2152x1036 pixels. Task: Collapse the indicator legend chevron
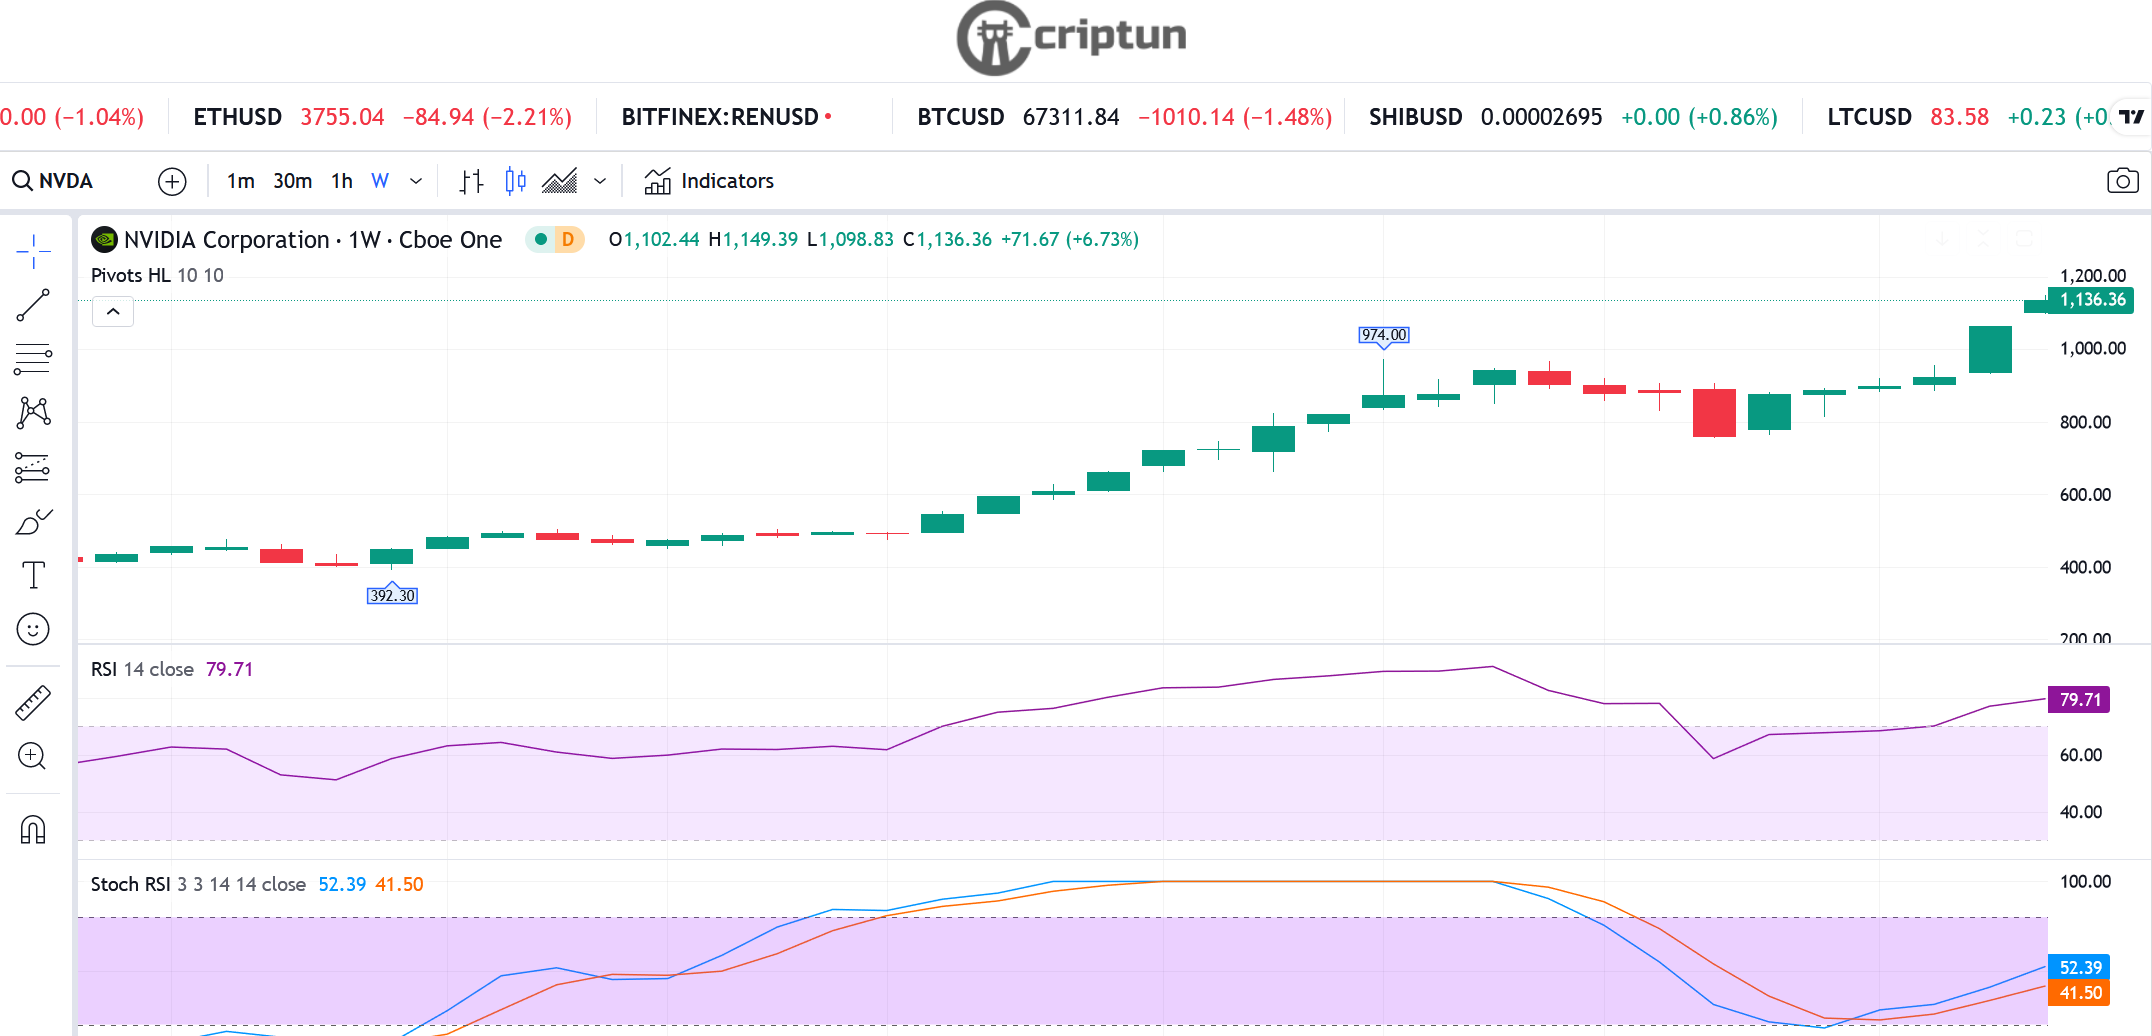(x=113, y=312)
